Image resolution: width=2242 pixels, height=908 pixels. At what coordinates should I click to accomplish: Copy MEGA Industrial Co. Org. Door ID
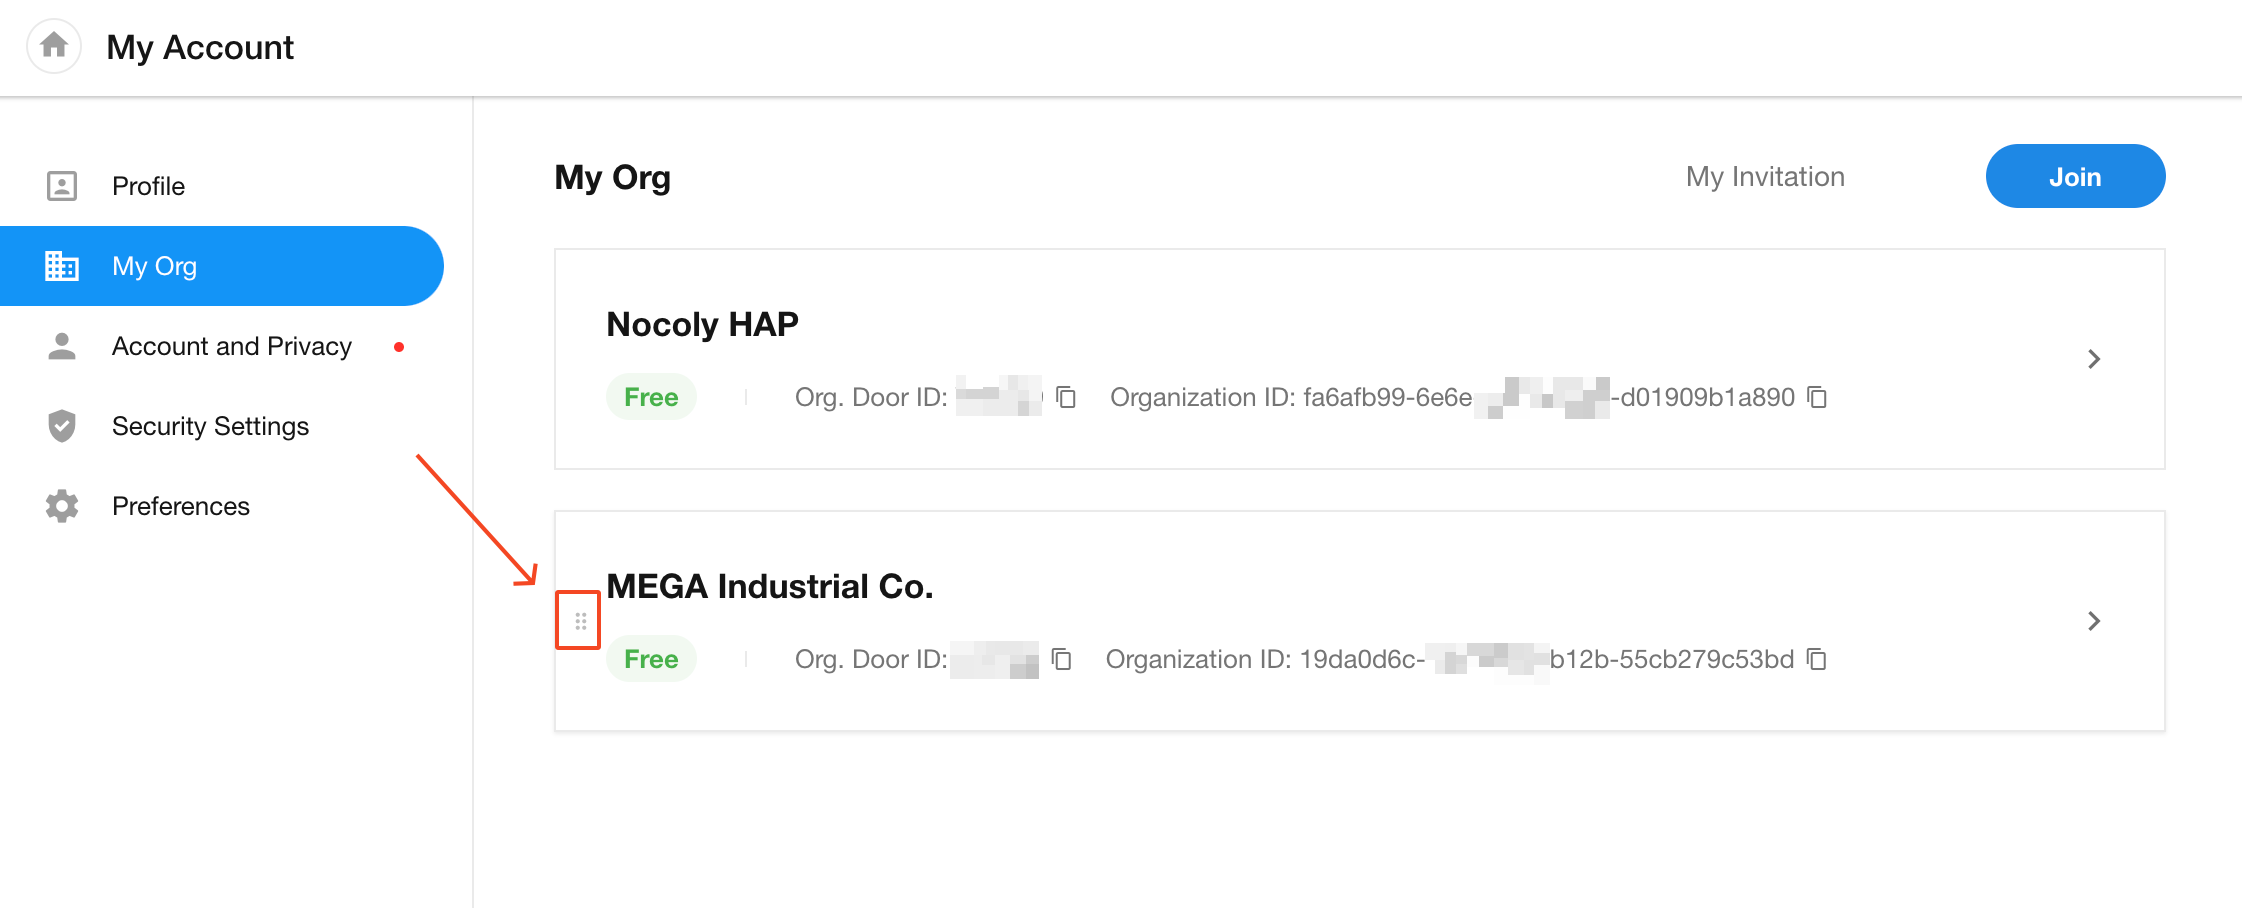1062,660
